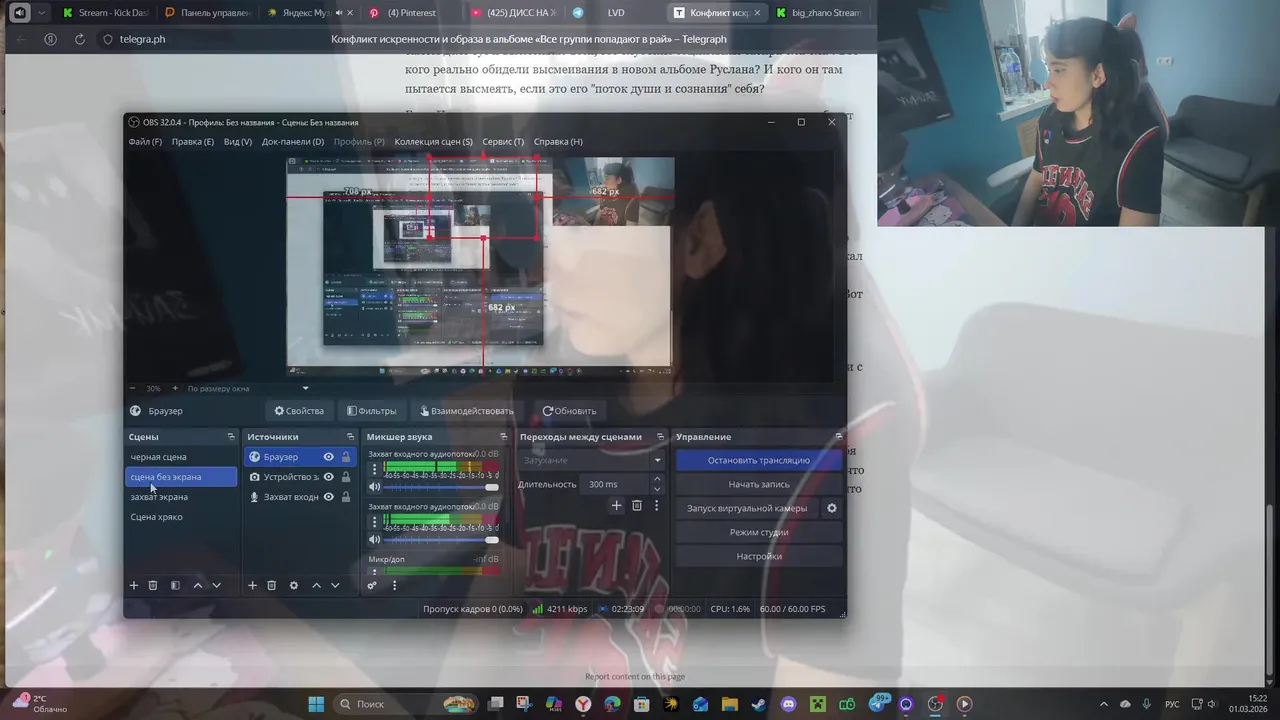Image resolution: width=1280 pixels, height=720 pixels.
Task: Mute first Захват входного аудиопотока channel
Action: click(x=375, y=487)
